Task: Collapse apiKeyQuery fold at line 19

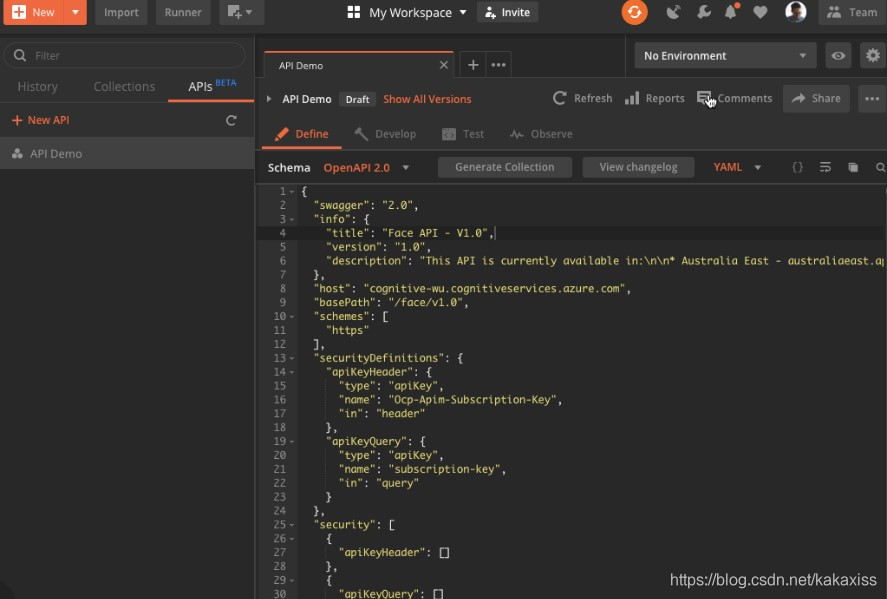Action: pos(292,442)
